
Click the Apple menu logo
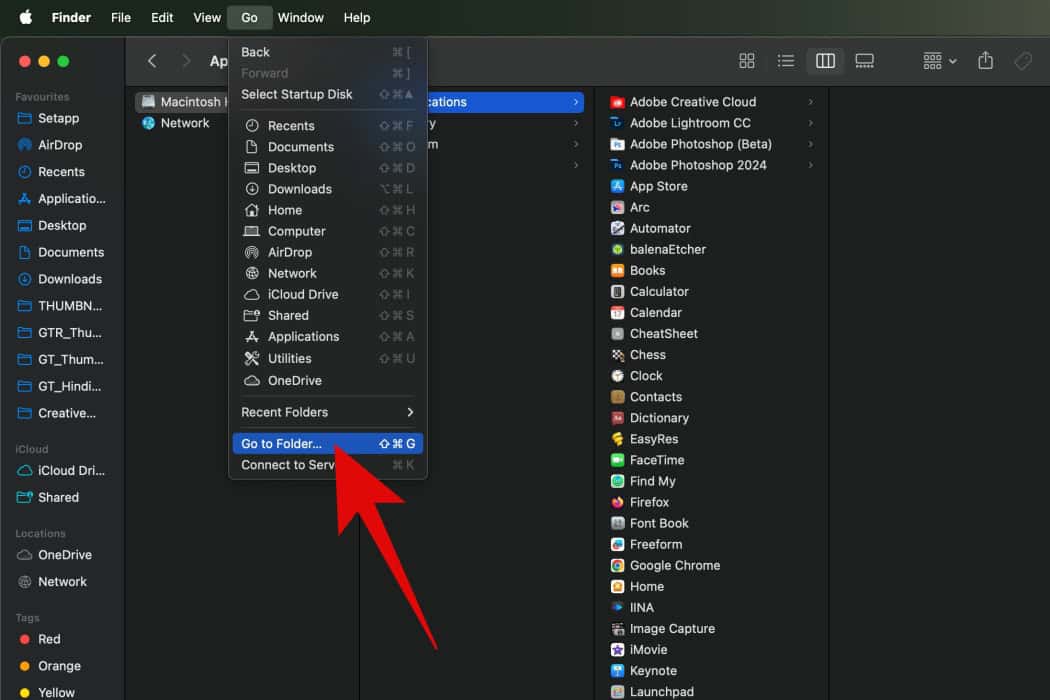(x=25, y=17)
